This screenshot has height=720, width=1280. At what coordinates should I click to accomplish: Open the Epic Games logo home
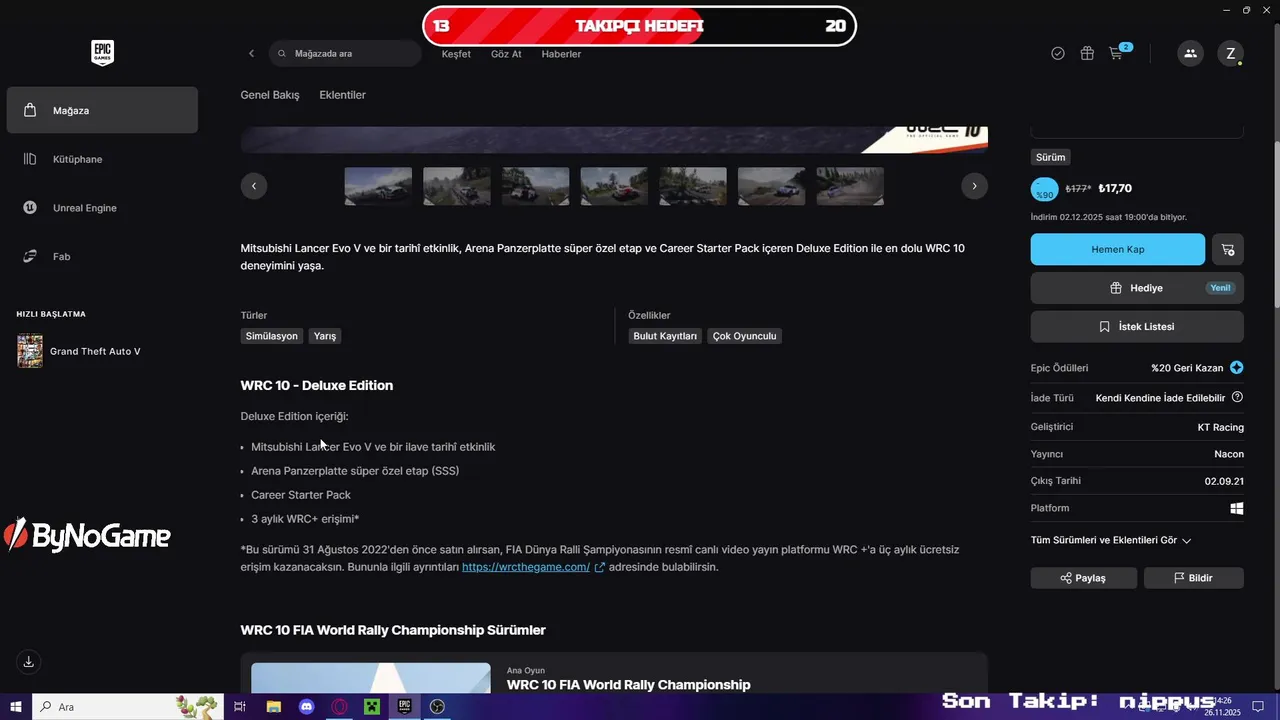click(x=102, y=53)
